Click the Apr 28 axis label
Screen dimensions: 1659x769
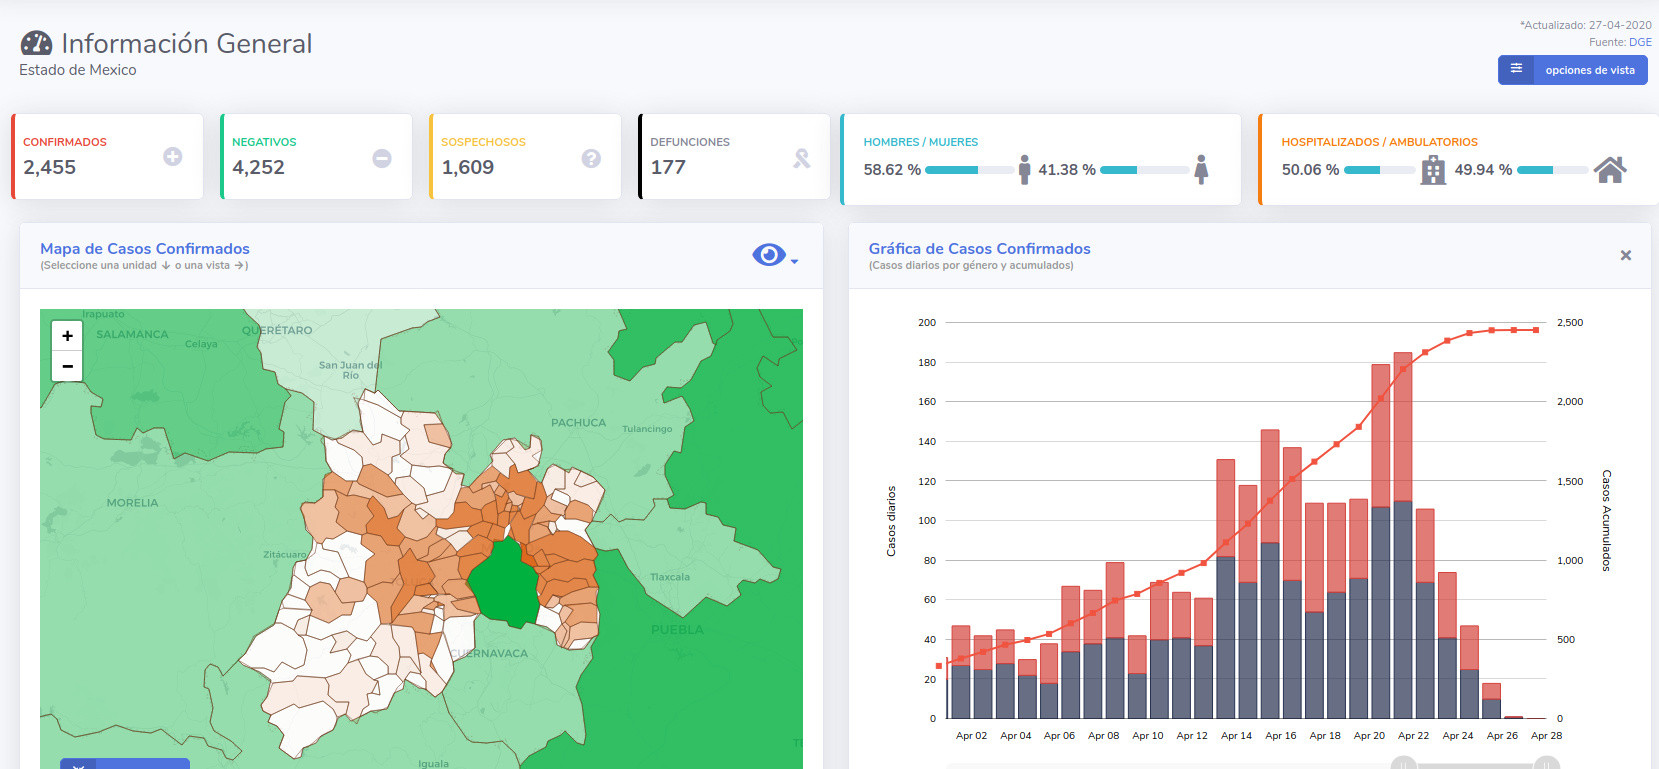coord(1546,735)
